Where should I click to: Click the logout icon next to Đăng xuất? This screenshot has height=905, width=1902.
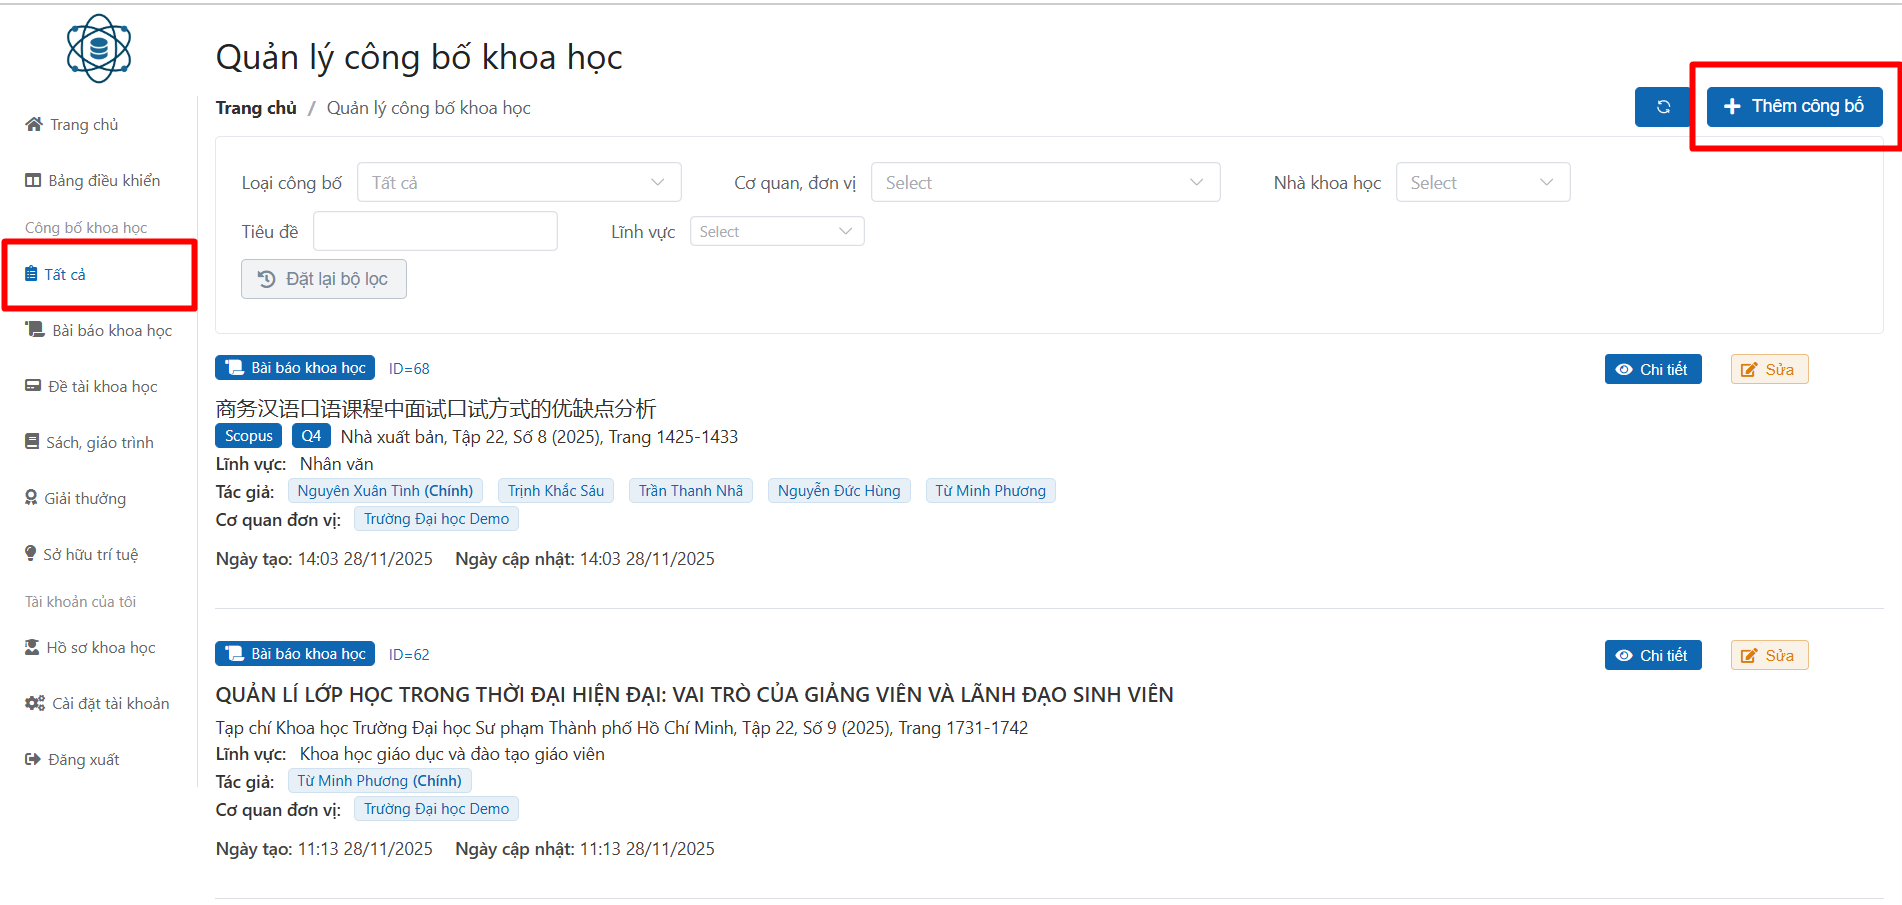point(31,758)
